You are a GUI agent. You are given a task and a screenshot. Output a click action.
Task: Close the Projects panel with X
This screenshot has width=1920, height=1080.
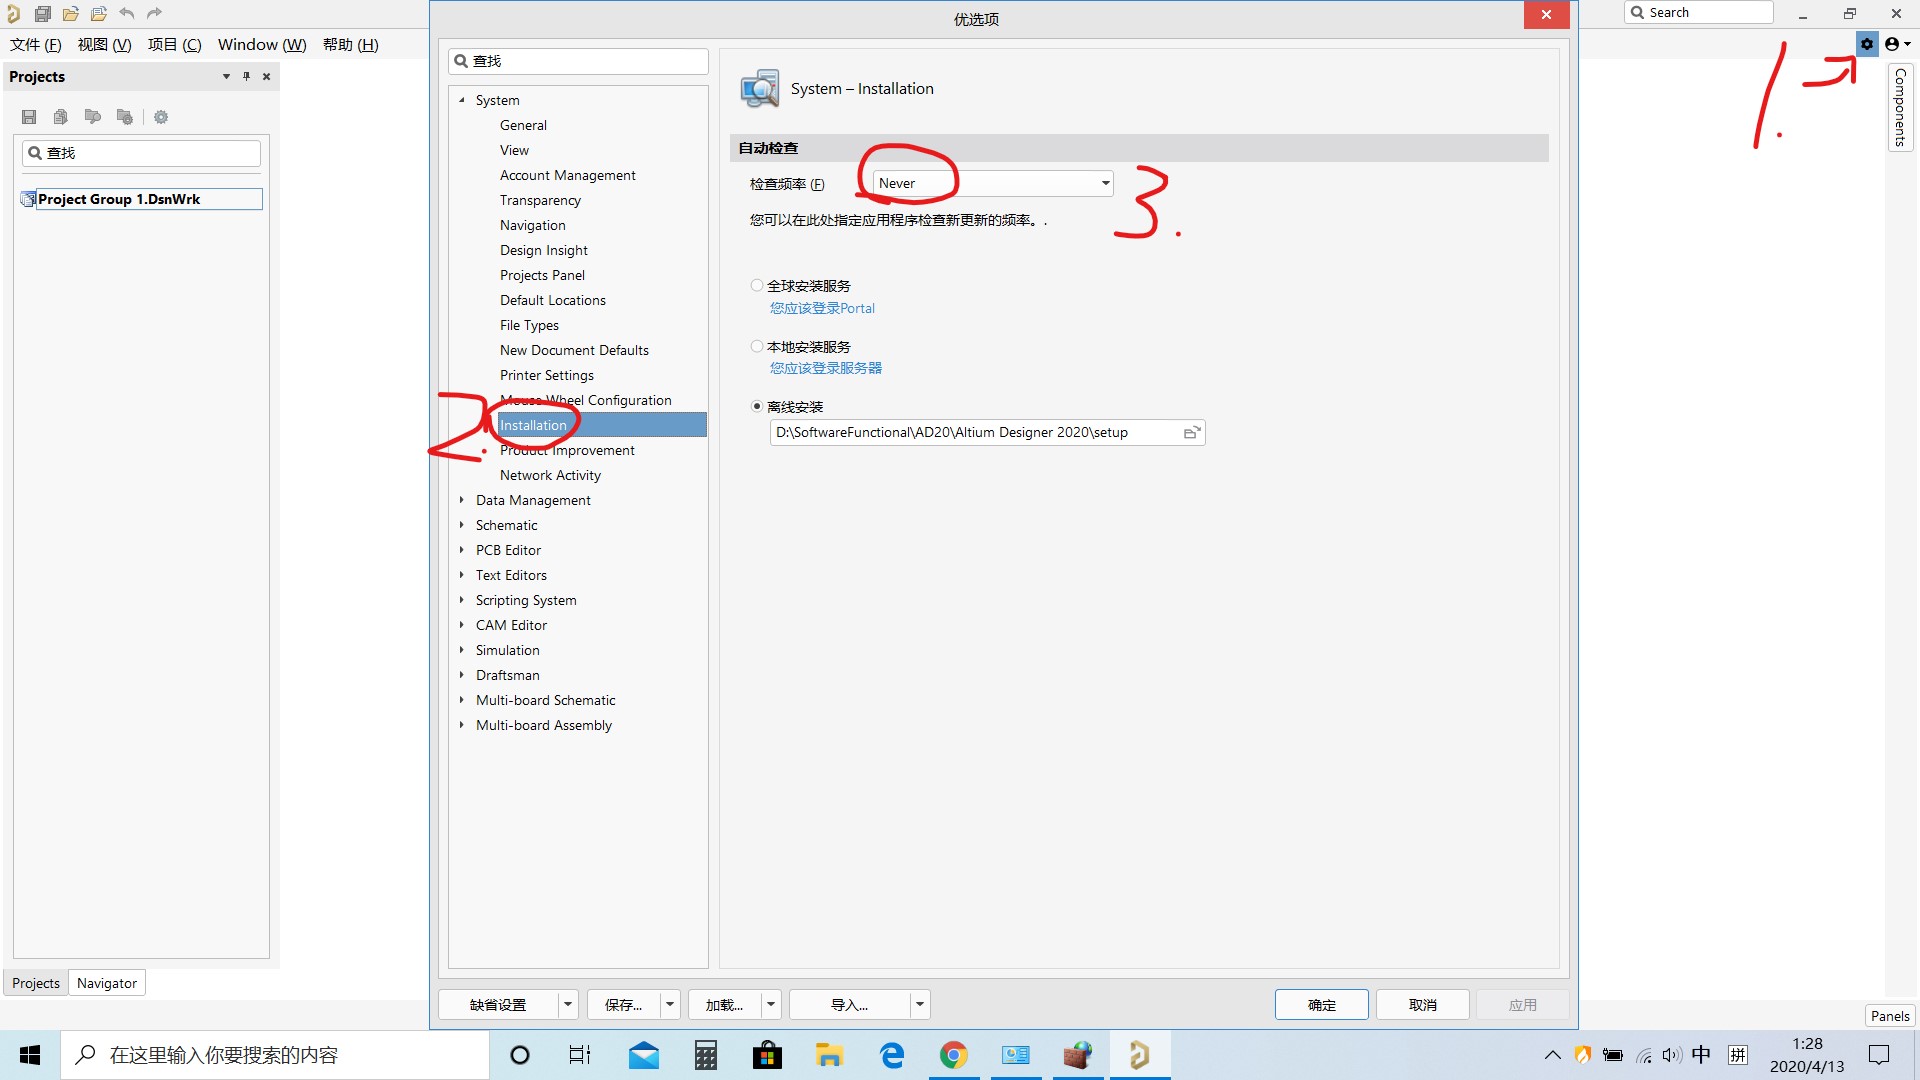tap(266, 77)
